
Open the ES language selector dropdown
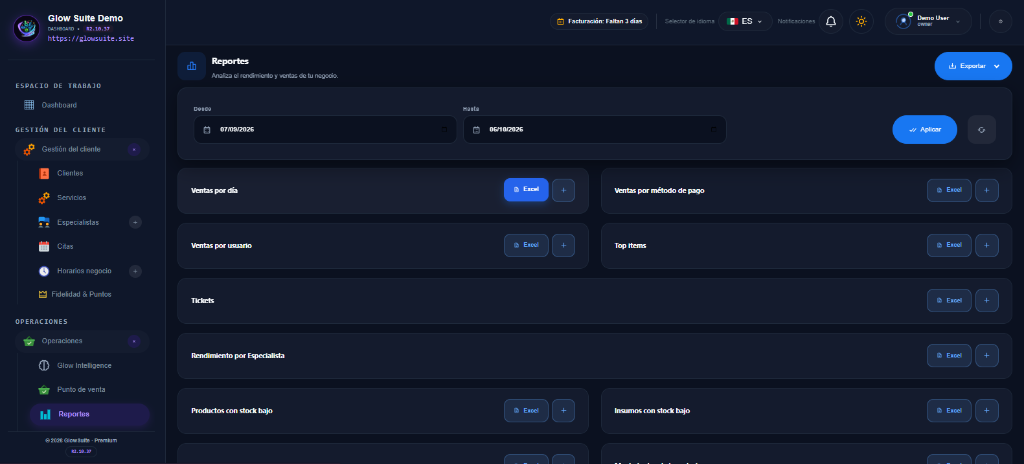745,22
